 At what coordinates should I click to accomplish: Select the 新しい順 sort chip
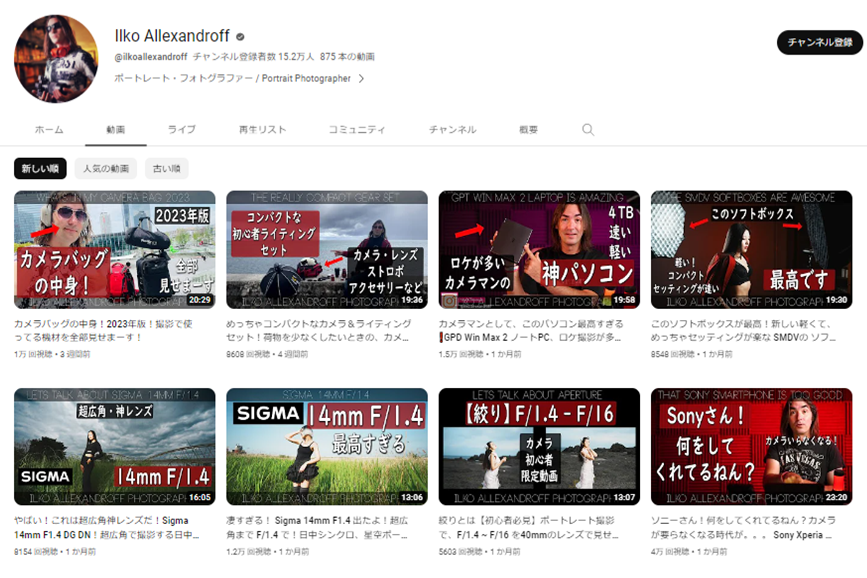(40, 169)
